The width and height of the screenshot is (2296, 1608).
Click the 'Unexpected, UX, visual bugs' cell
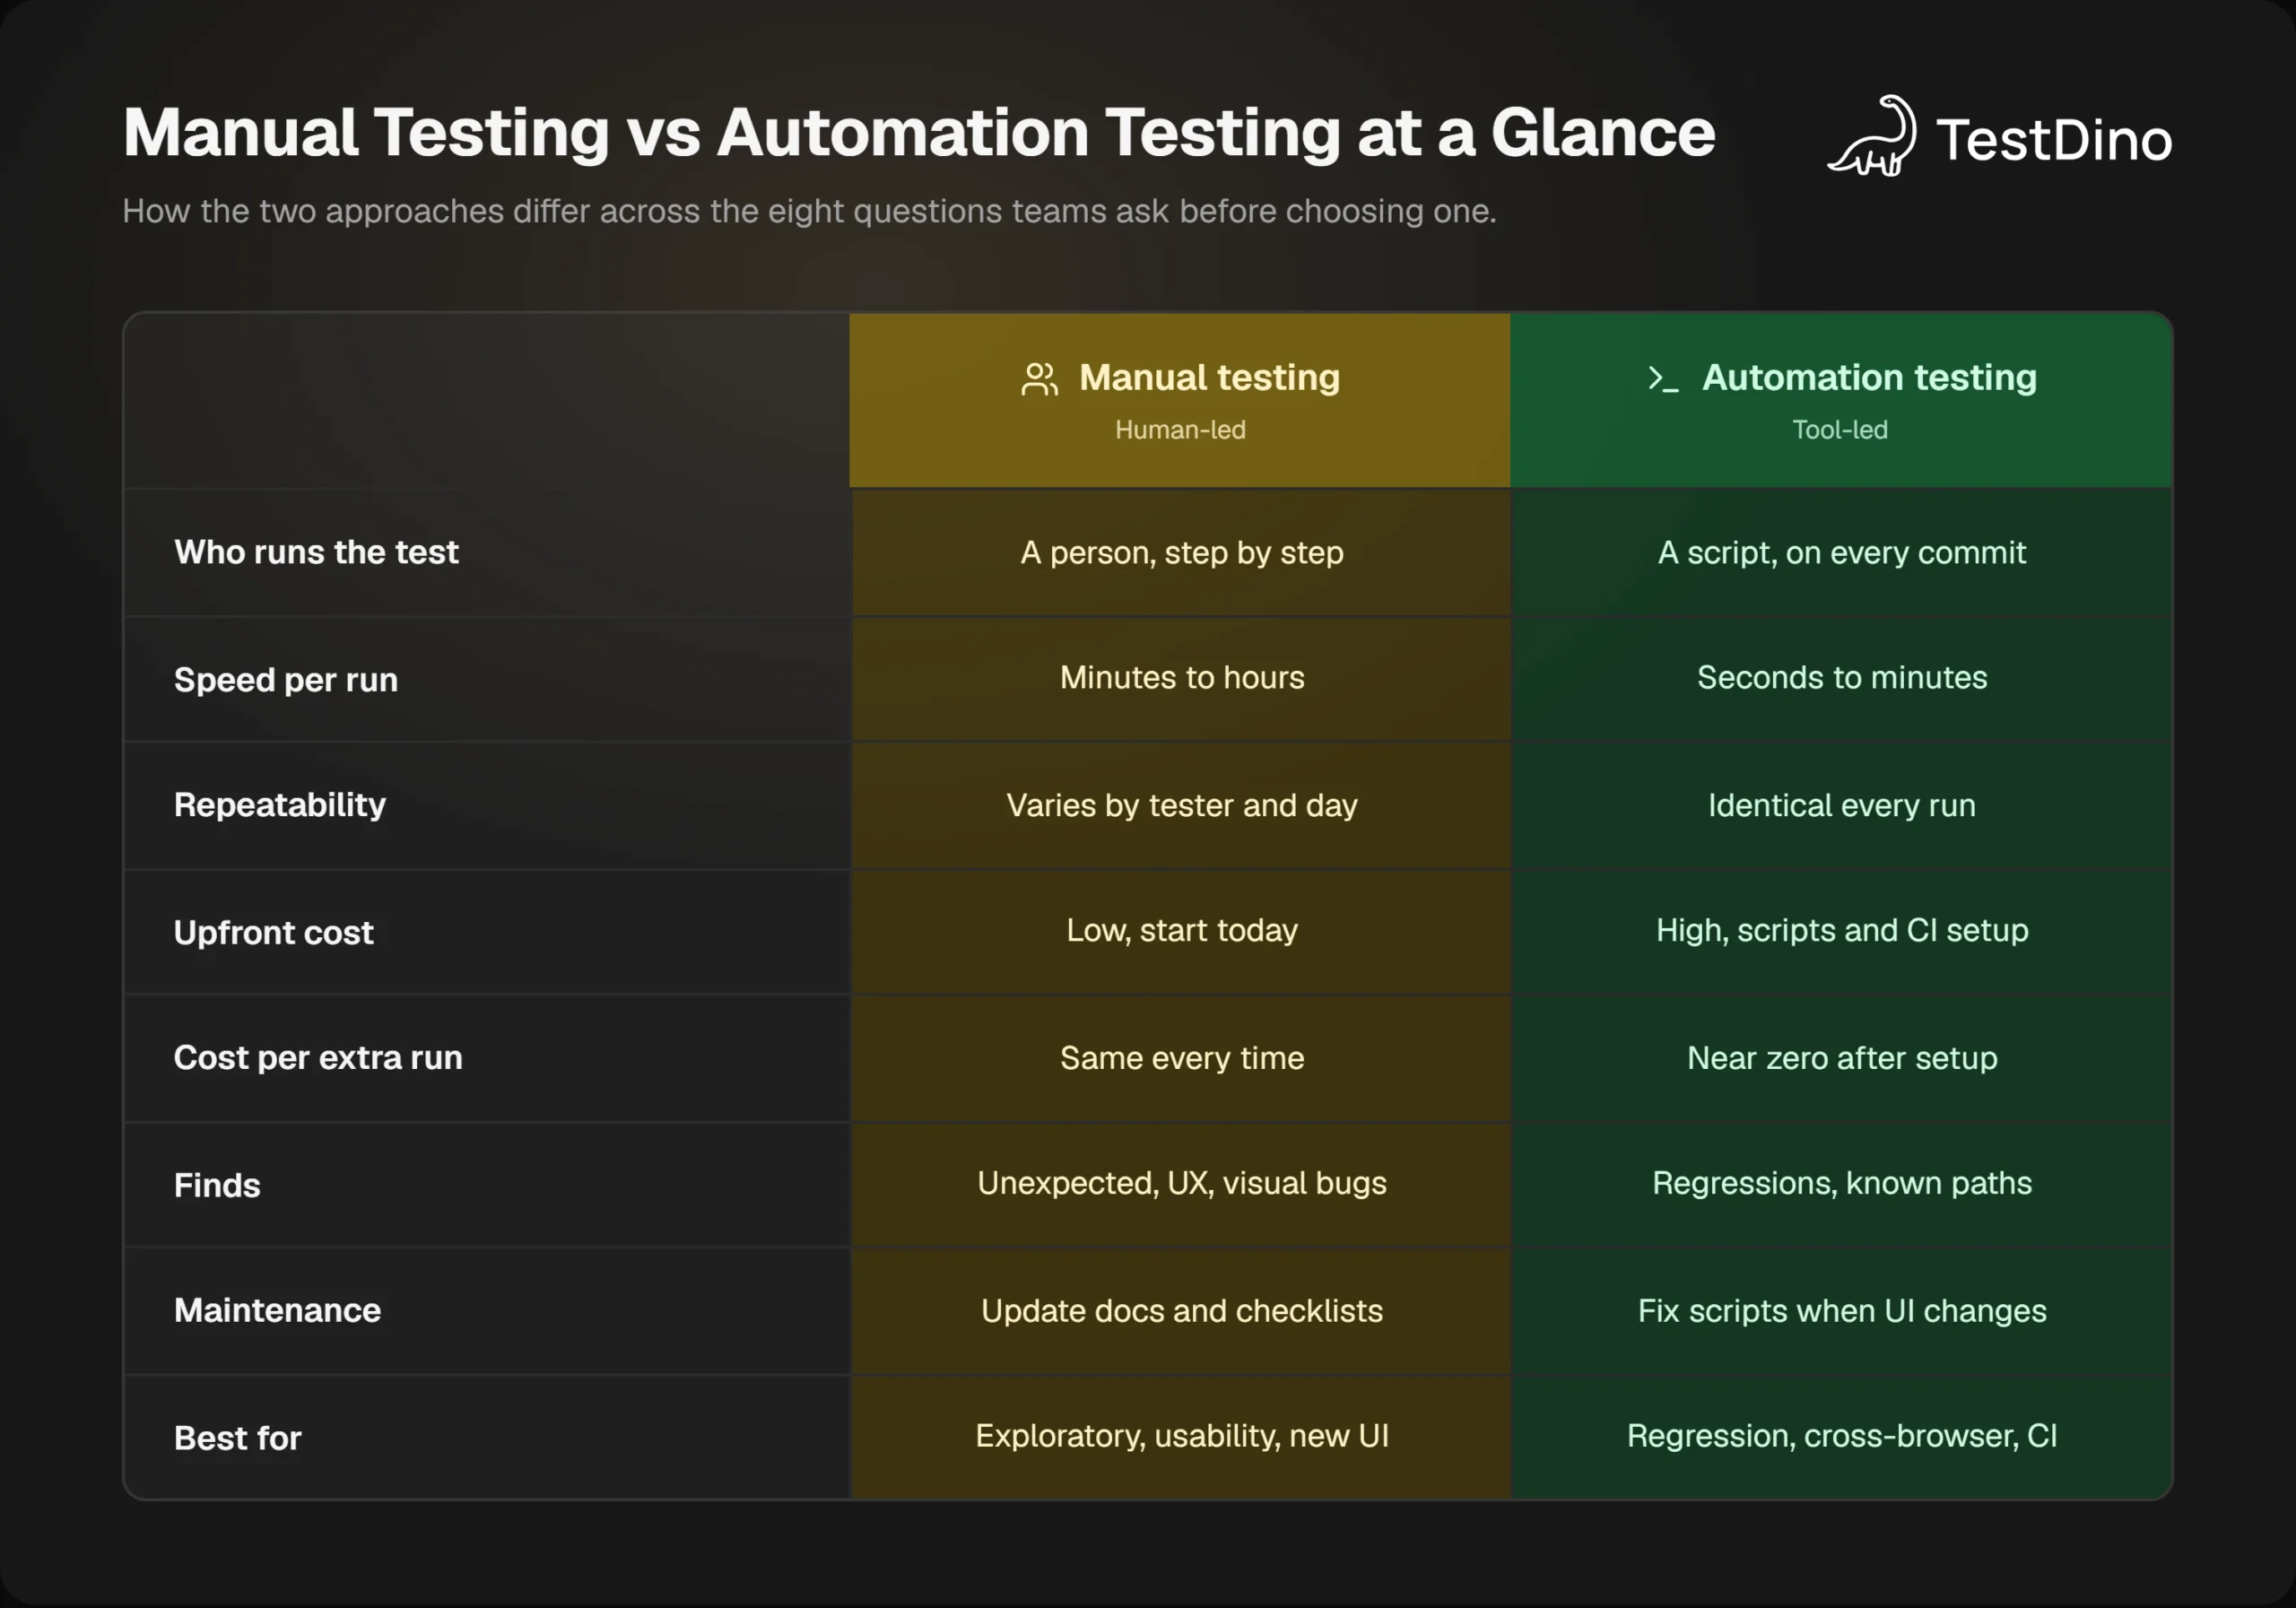click(x=1181, y=1185)
